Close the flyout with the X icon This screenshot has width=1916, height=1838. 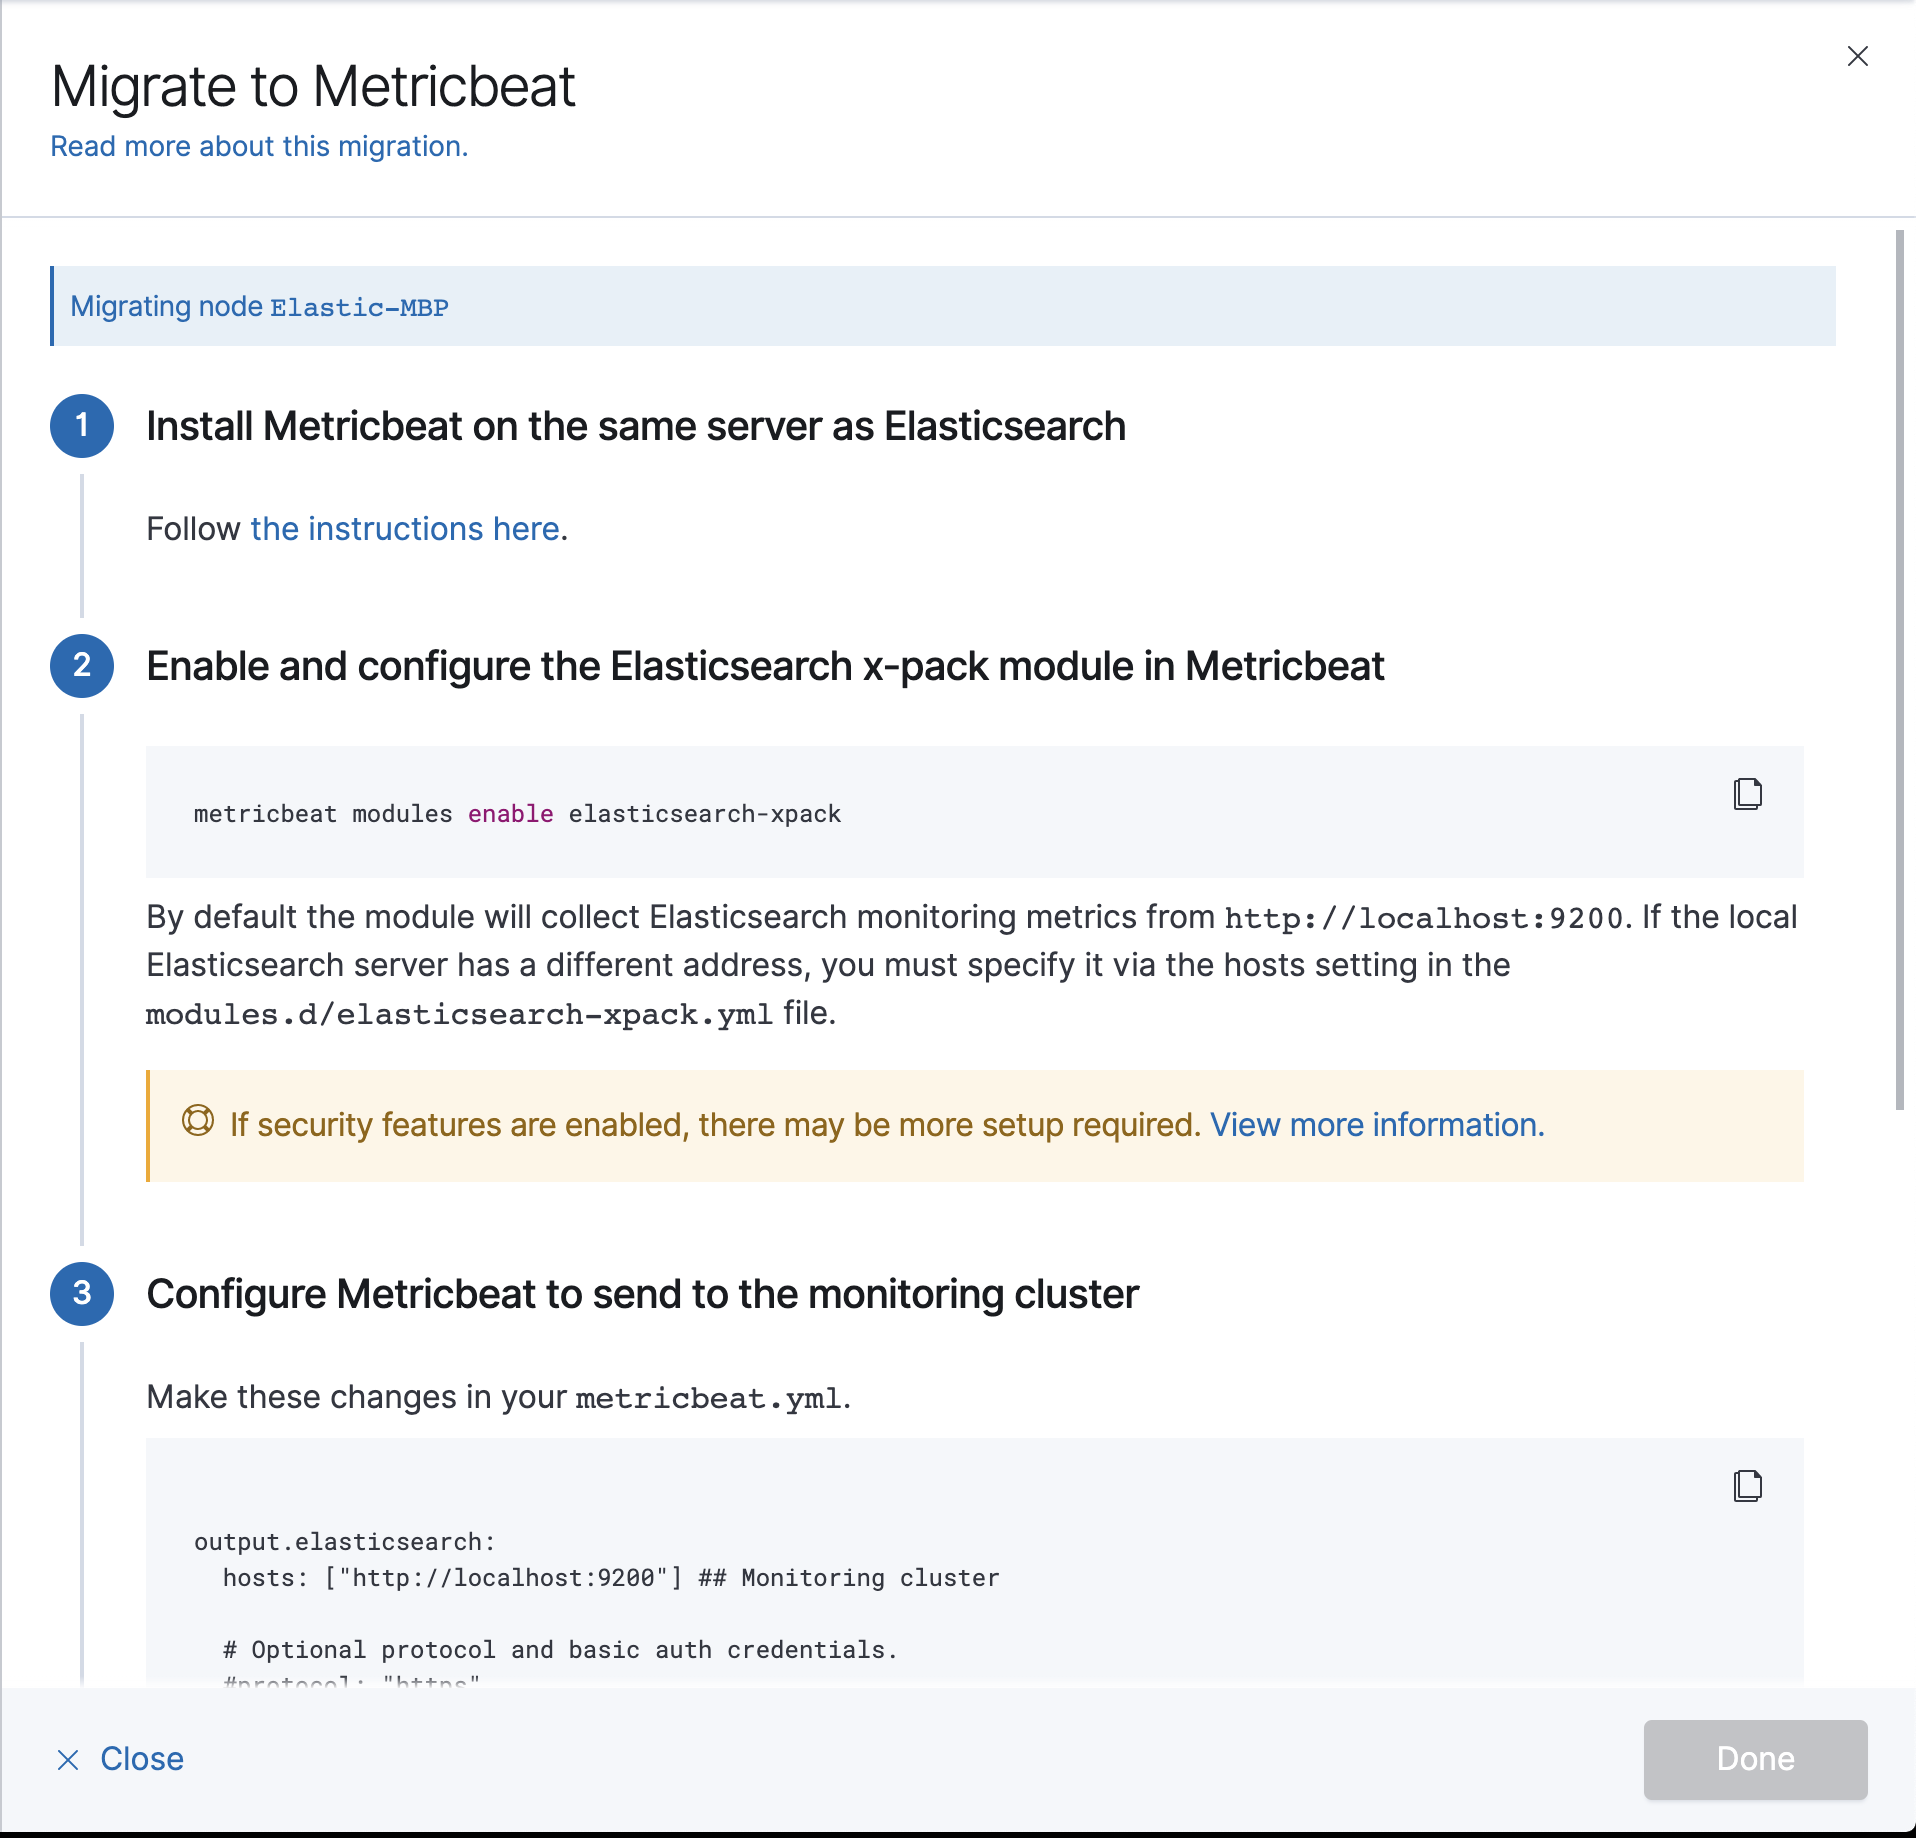point(1857,56)
